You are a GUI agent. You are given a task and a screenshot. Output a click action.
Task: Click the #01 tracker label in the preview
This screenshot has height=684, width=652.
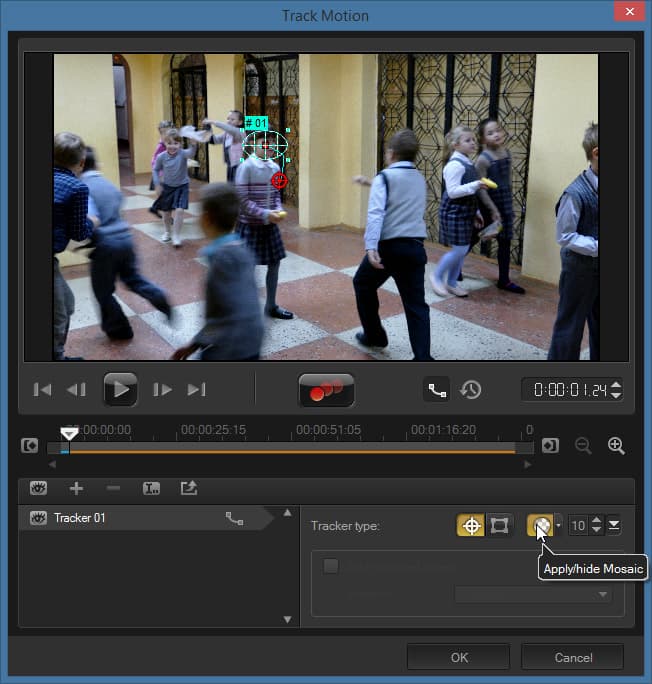pos(256,123)
